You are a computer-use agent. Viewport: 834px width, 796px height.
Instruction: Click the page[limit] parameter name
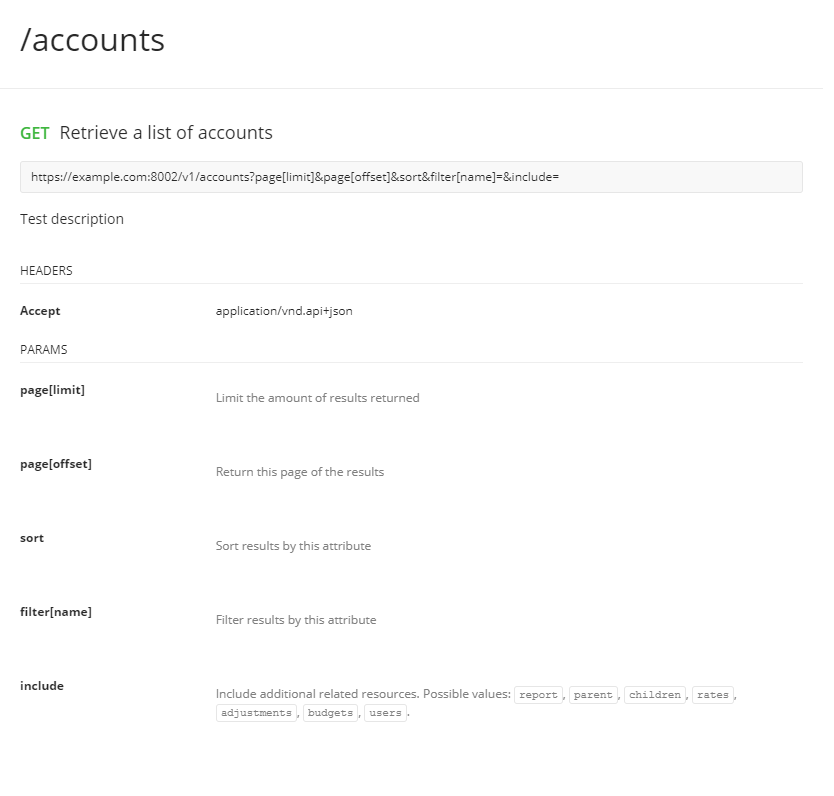(52, 389)
